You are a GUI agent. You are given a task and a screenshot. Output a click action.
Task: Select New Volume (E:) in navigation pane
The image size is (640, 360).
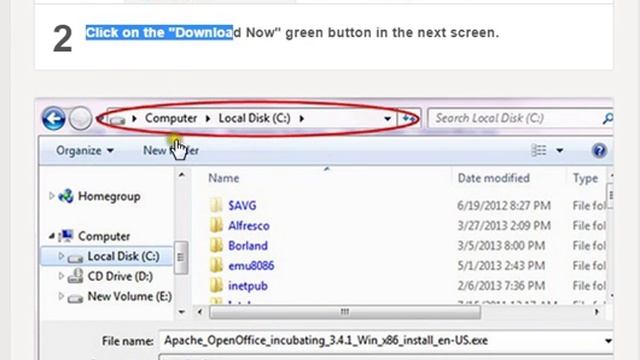pyautogui.click(x=130, y=296)
